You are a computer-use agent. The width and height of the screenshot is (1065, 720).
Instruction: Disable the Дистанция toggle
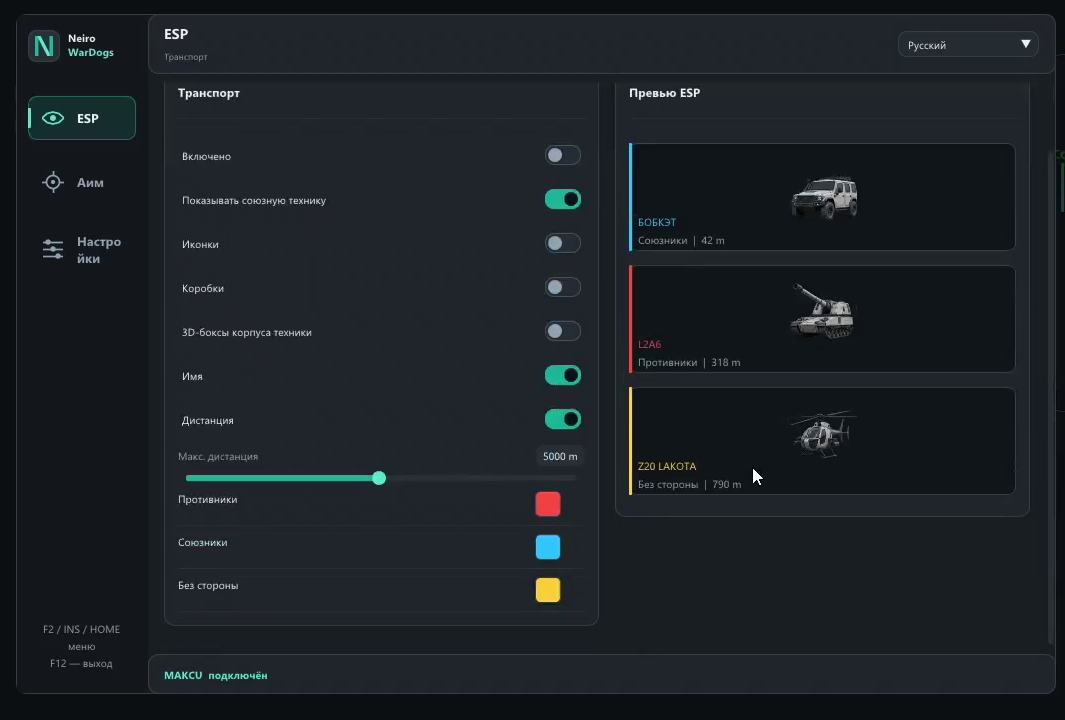[x=562, y=419]
